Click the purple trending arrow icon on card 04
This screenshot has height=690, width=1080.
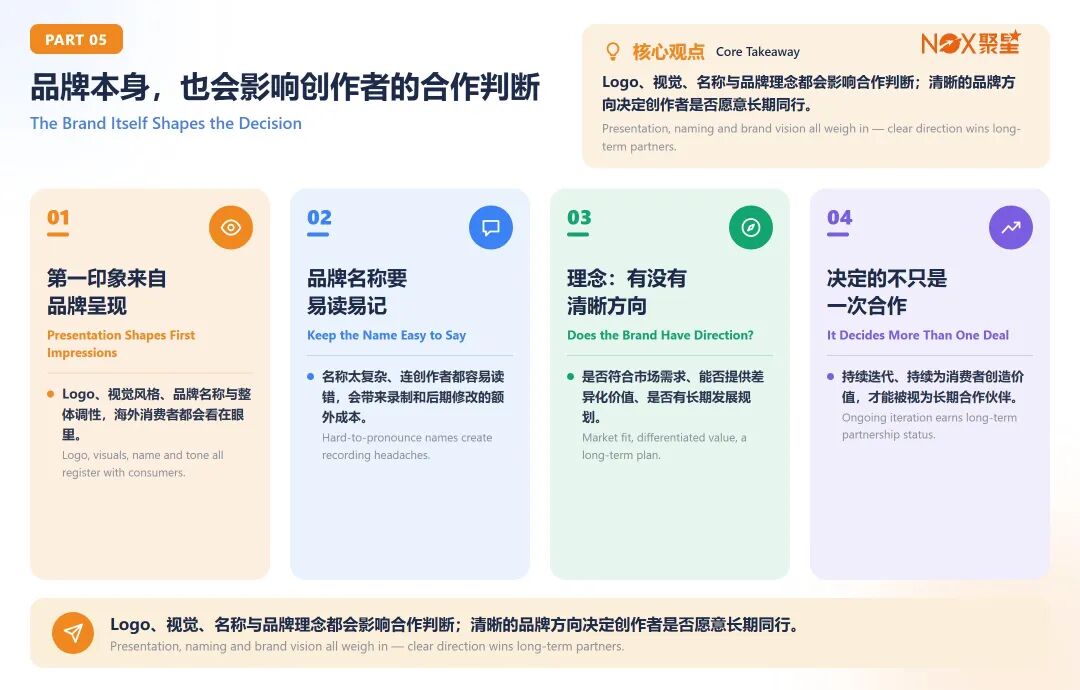click(x=1011, y=227)
